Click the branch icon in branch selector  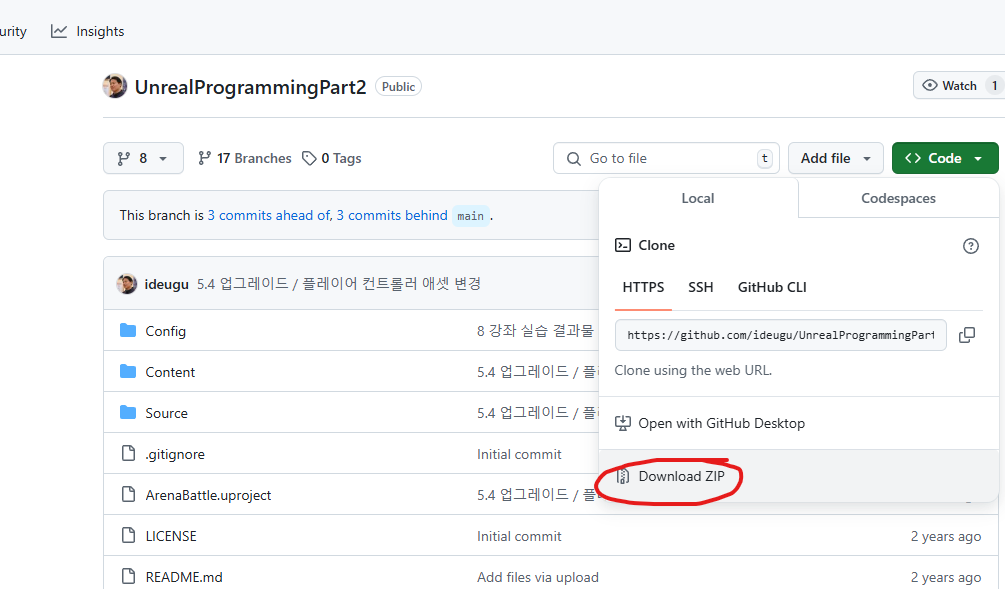pyautogui.click(x=124, y=158)
